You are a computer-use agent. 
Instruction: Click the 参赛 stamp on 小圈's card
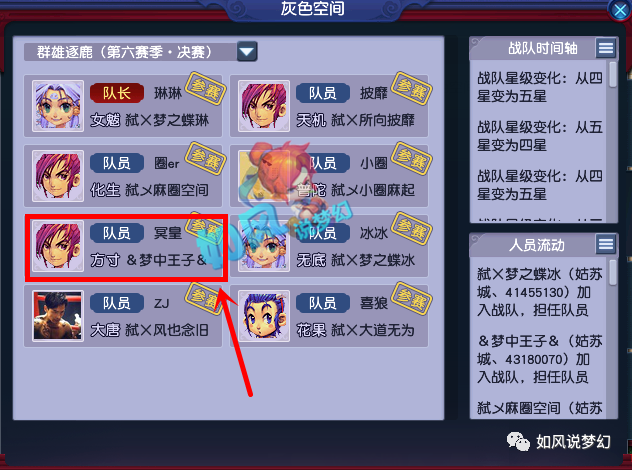point(412,159)
